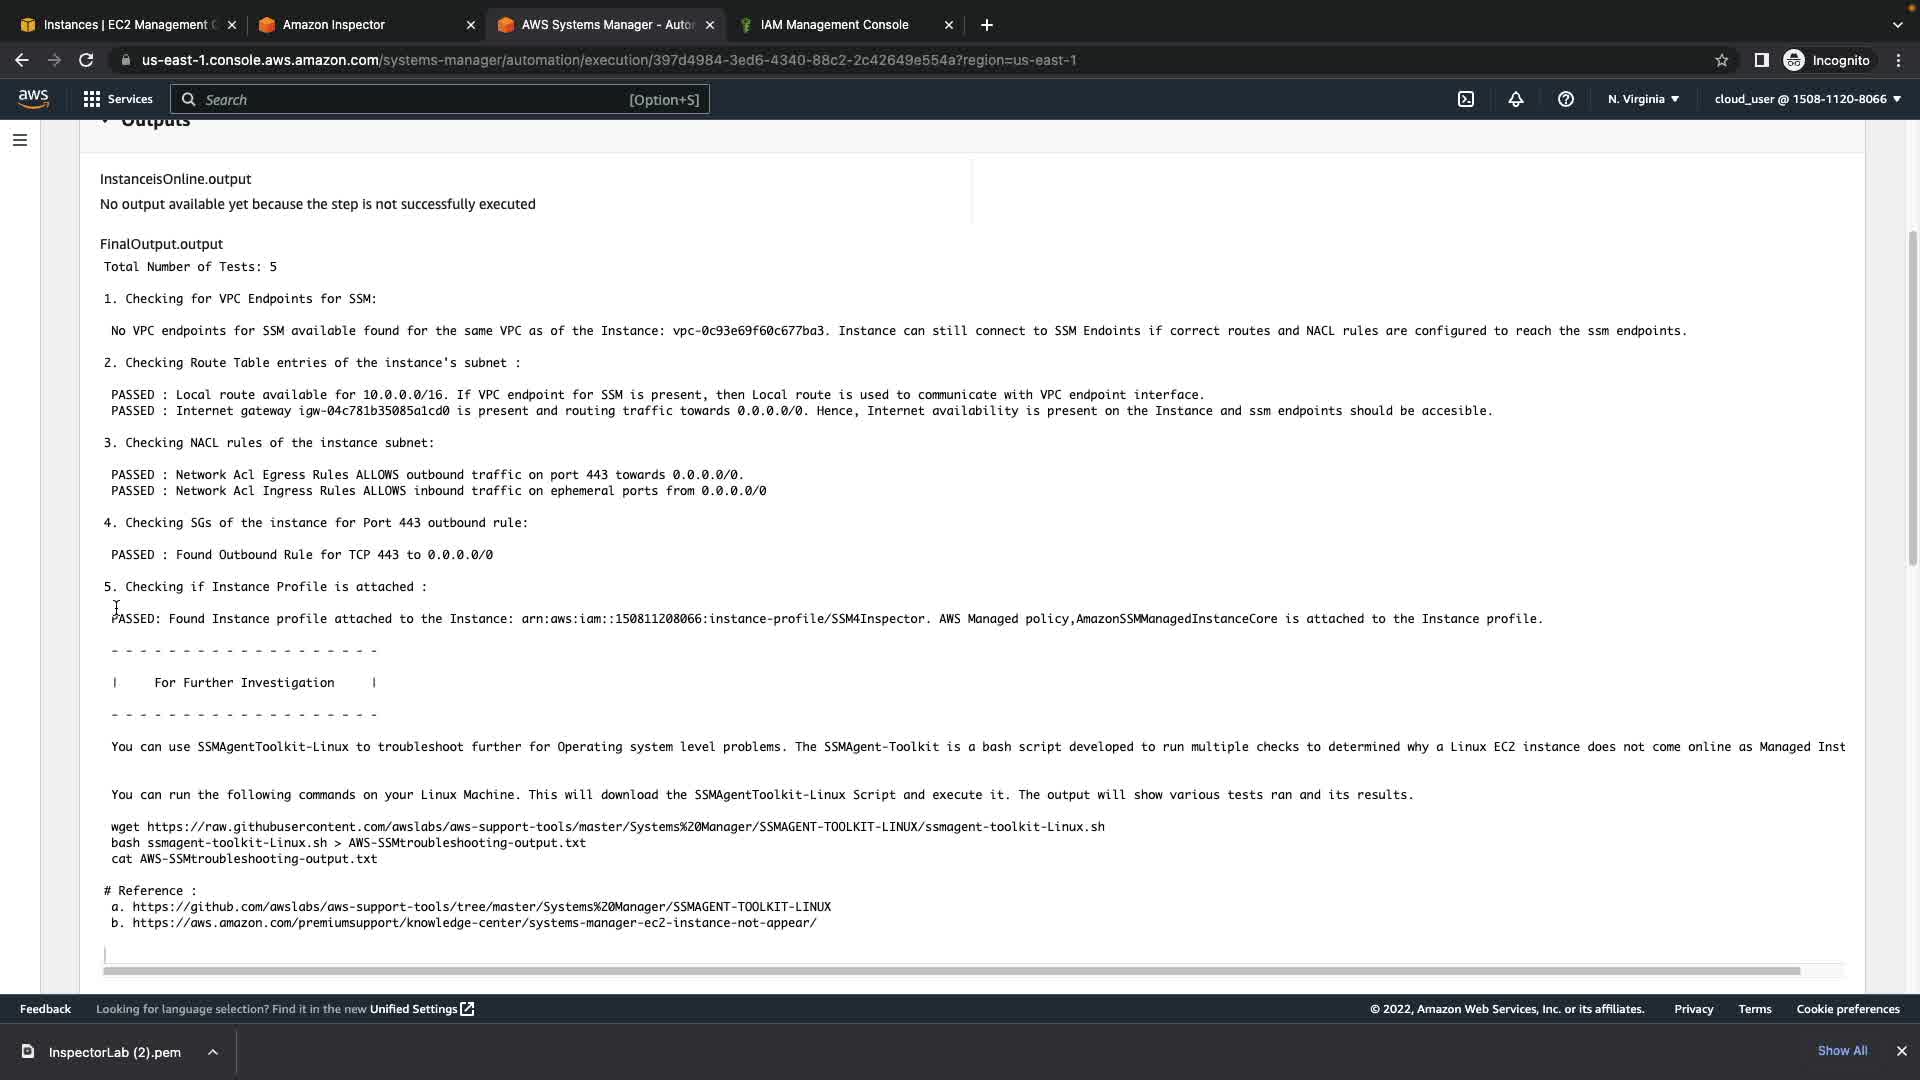
Task: Click the horizontal output scrollbar
Action: pyautogui.click(x=950, y=971)
